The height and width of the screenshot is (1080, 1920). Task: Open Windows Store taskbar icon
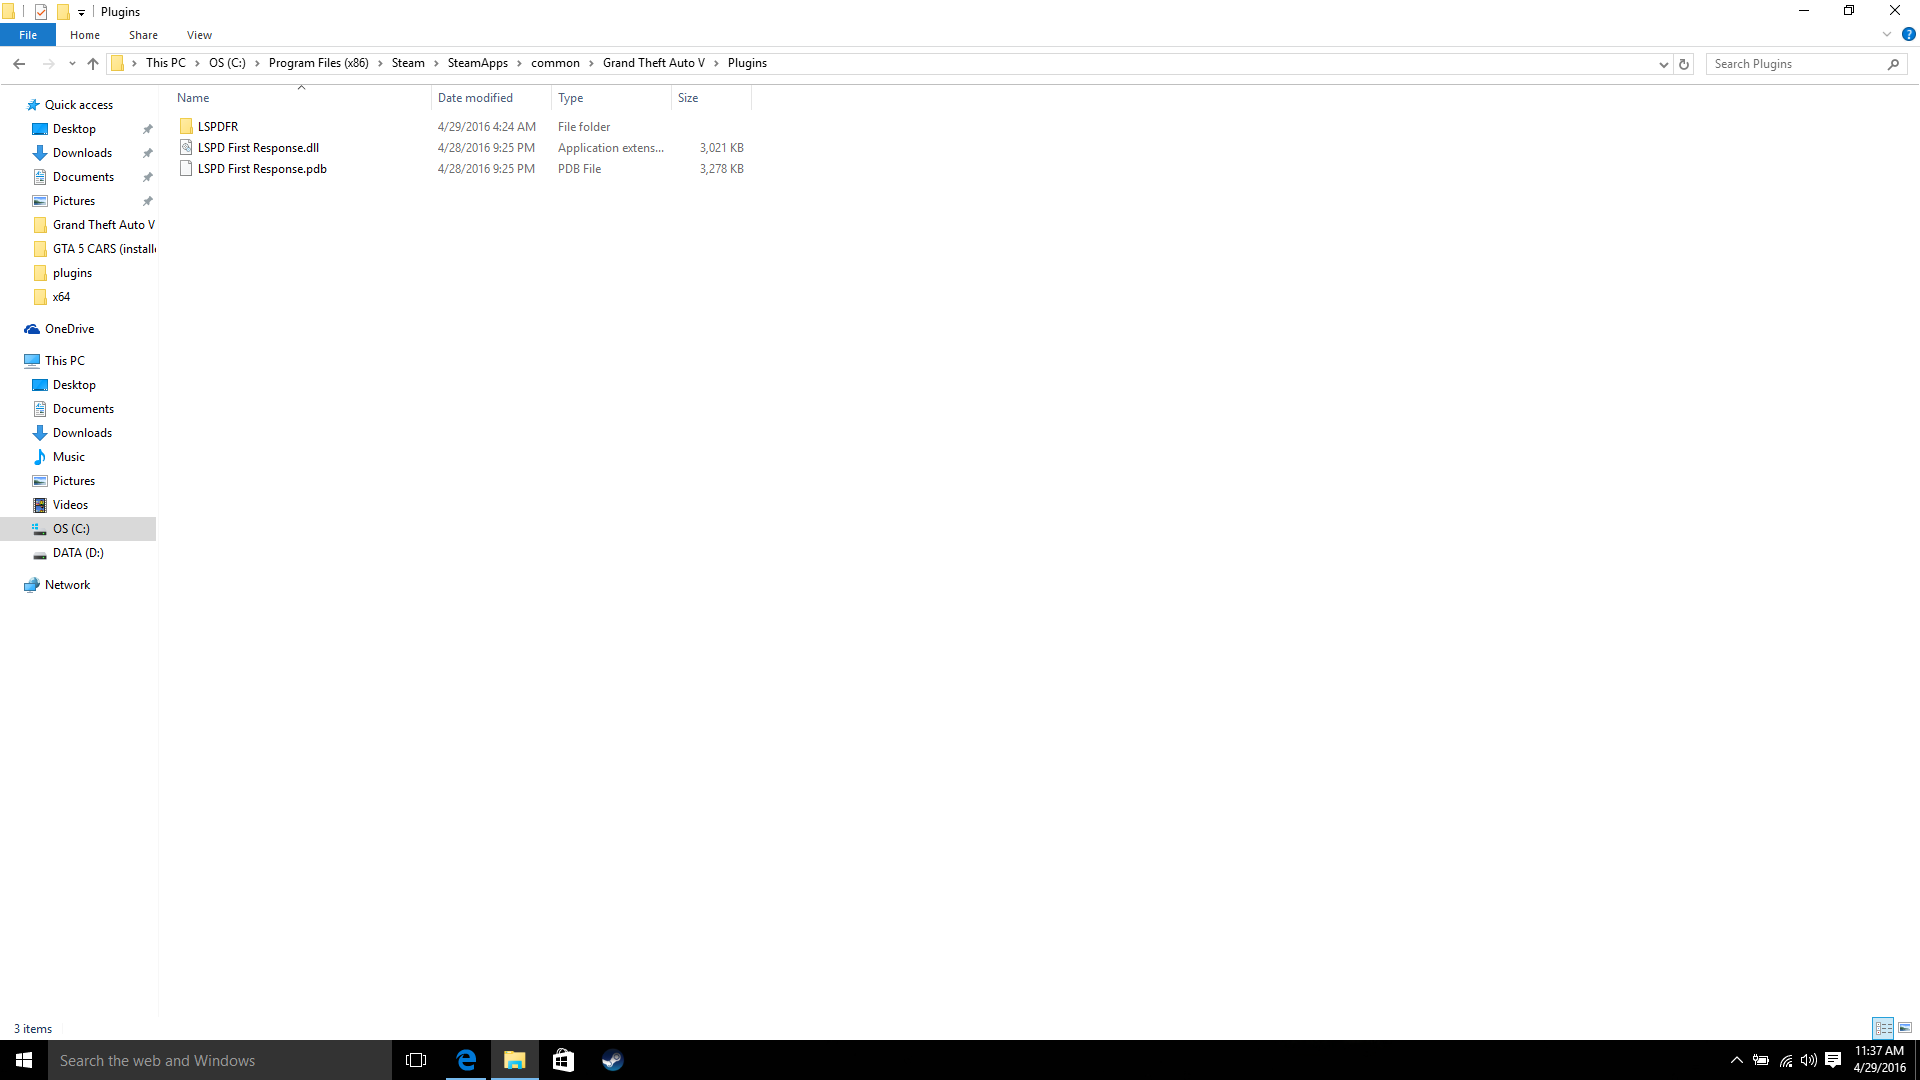point(563,1060)
